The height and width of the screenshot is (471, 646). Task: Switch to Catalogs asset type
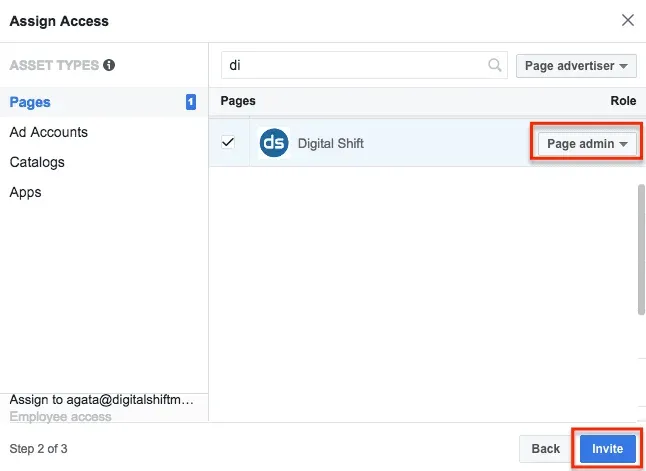(x=37, y=162)
